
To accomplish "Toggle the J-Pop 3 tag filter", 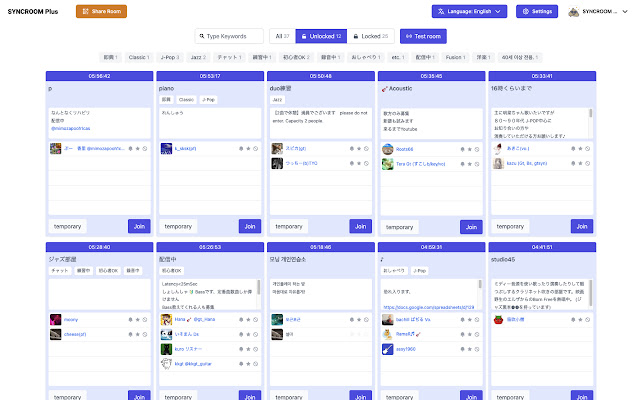I will pos(169,58).
